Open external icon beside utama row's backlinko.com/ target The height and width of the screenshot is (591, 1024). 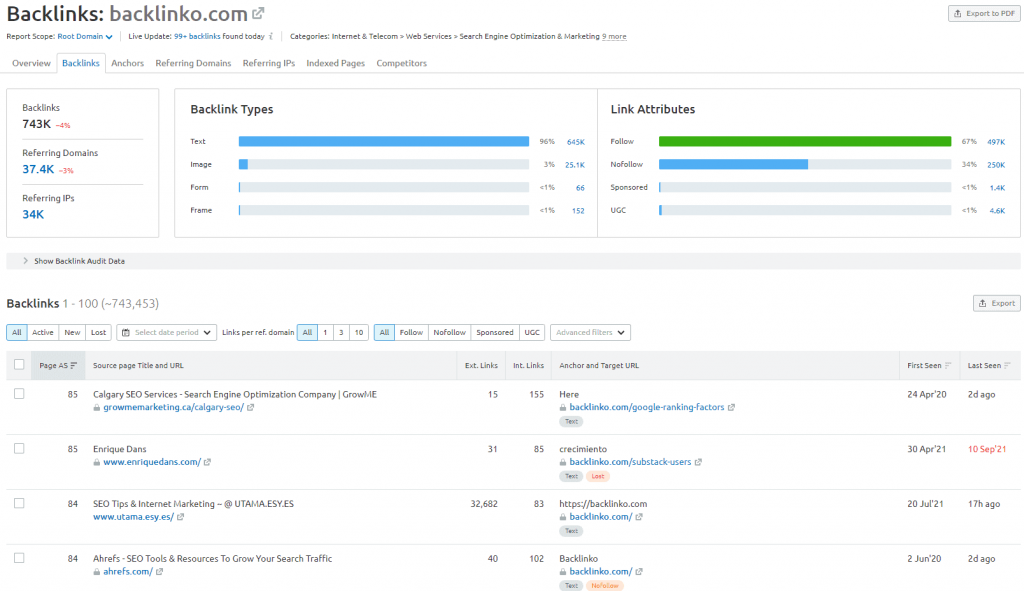pyautogui.click(x=639, y=517)
